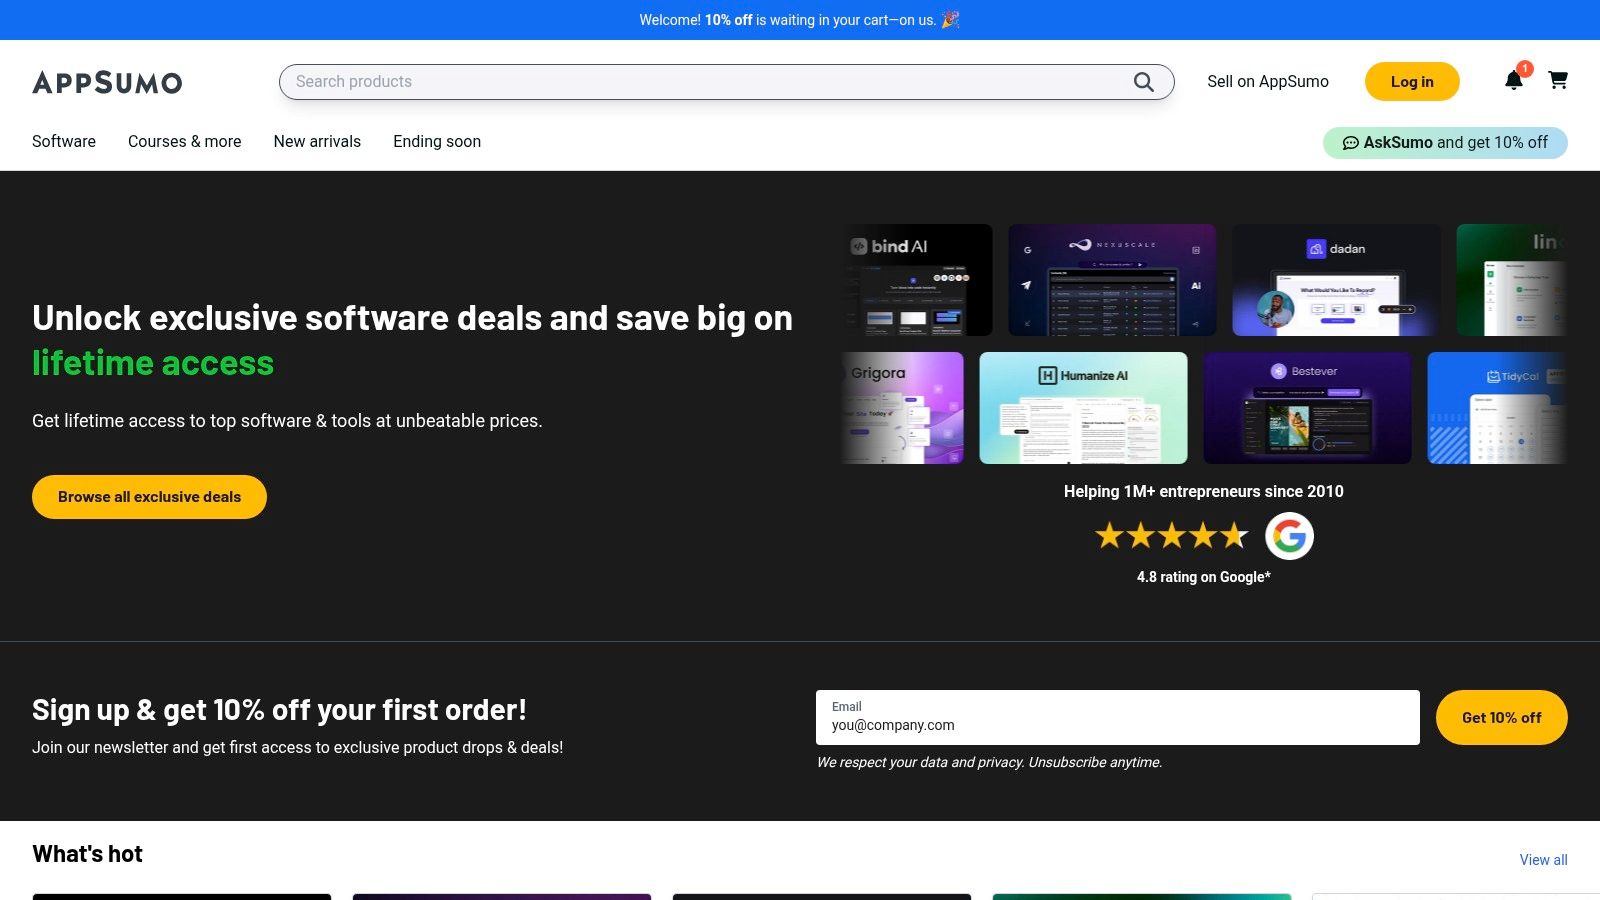Screen dimensions: 1600x900
Task: Click the email address input field
Action: (x=1117, y=725)
